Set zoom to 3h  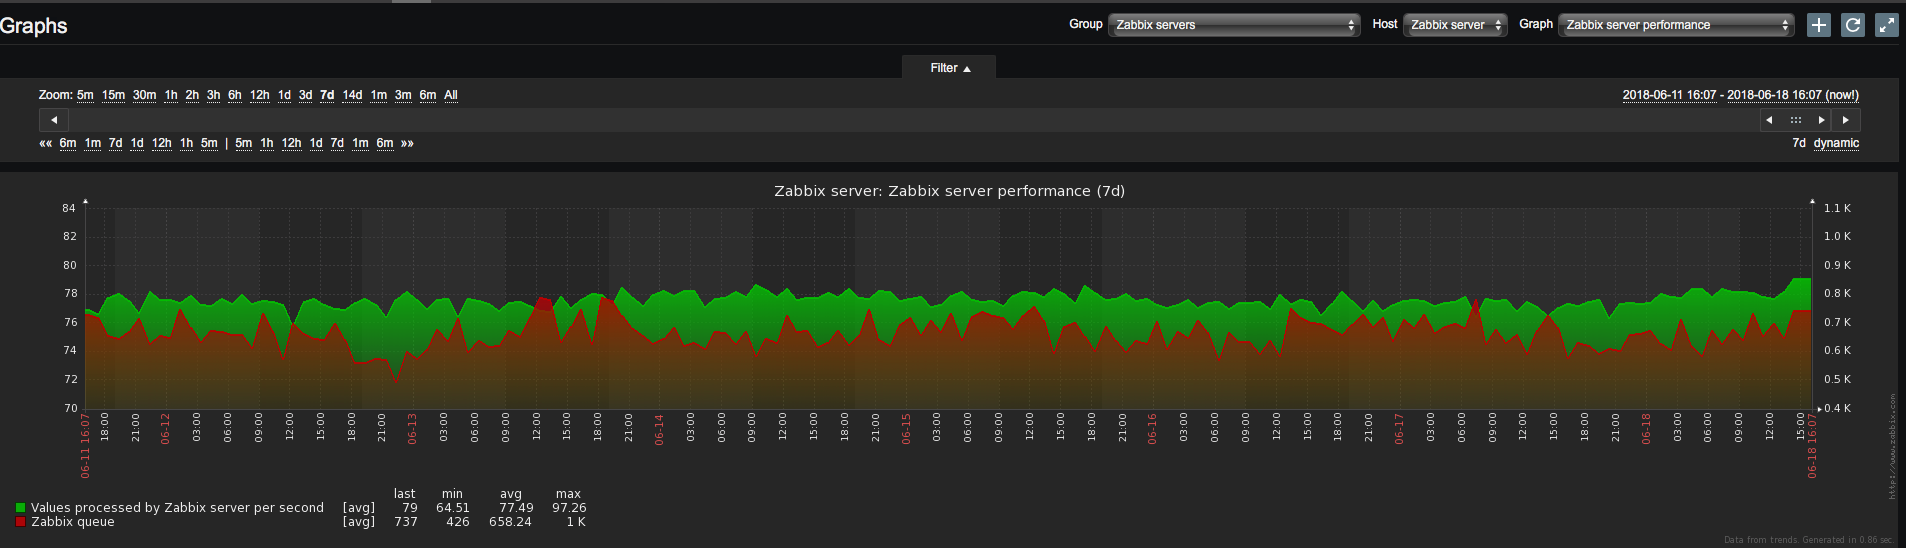pyautogui.click(x=213, y=95)
